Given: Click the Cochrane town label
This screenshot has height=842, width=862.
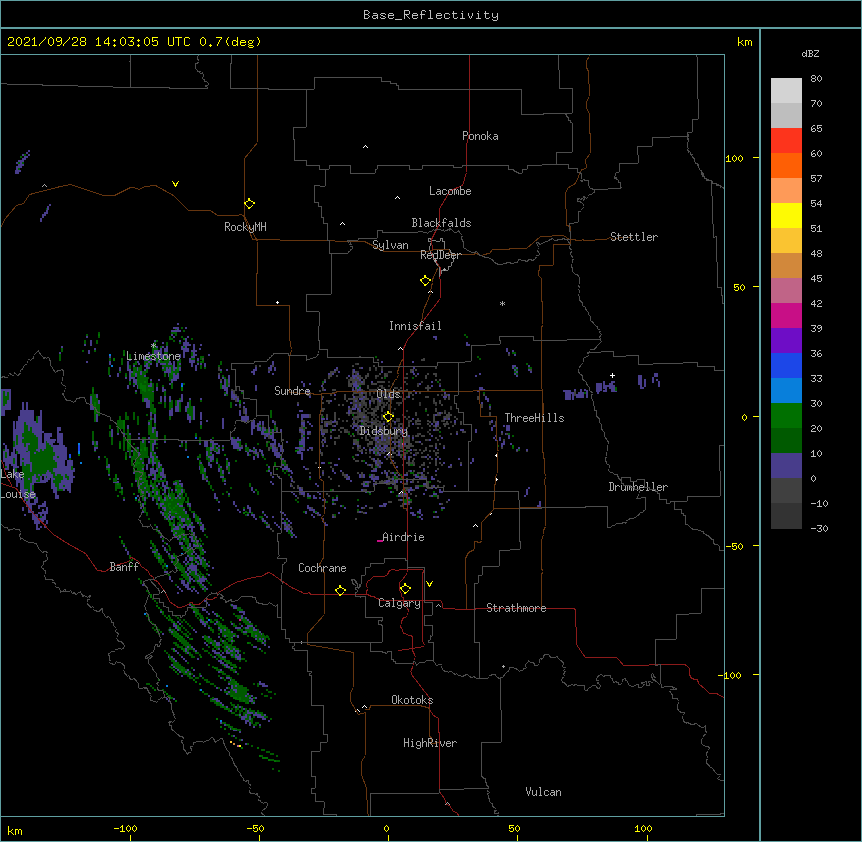Looking at the screenshot, I should tap(322, 568).
